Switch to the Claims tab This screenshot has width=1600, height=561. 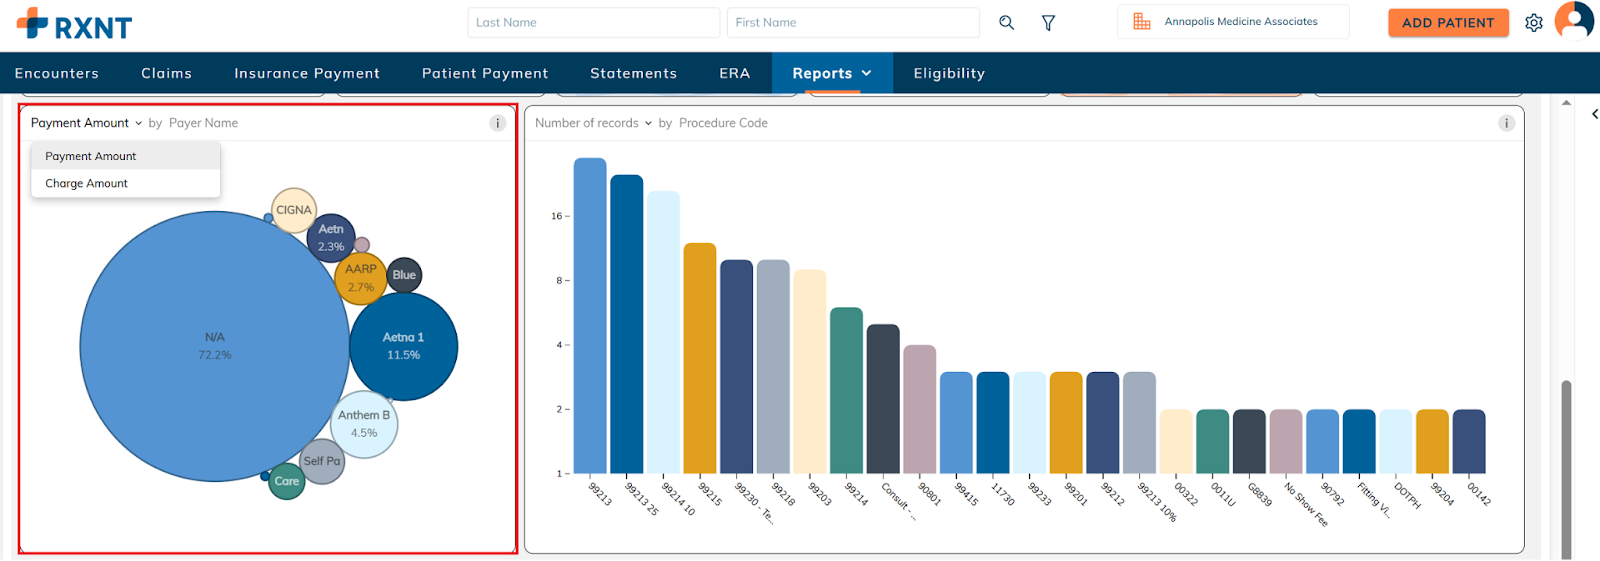tap(166, 73)
